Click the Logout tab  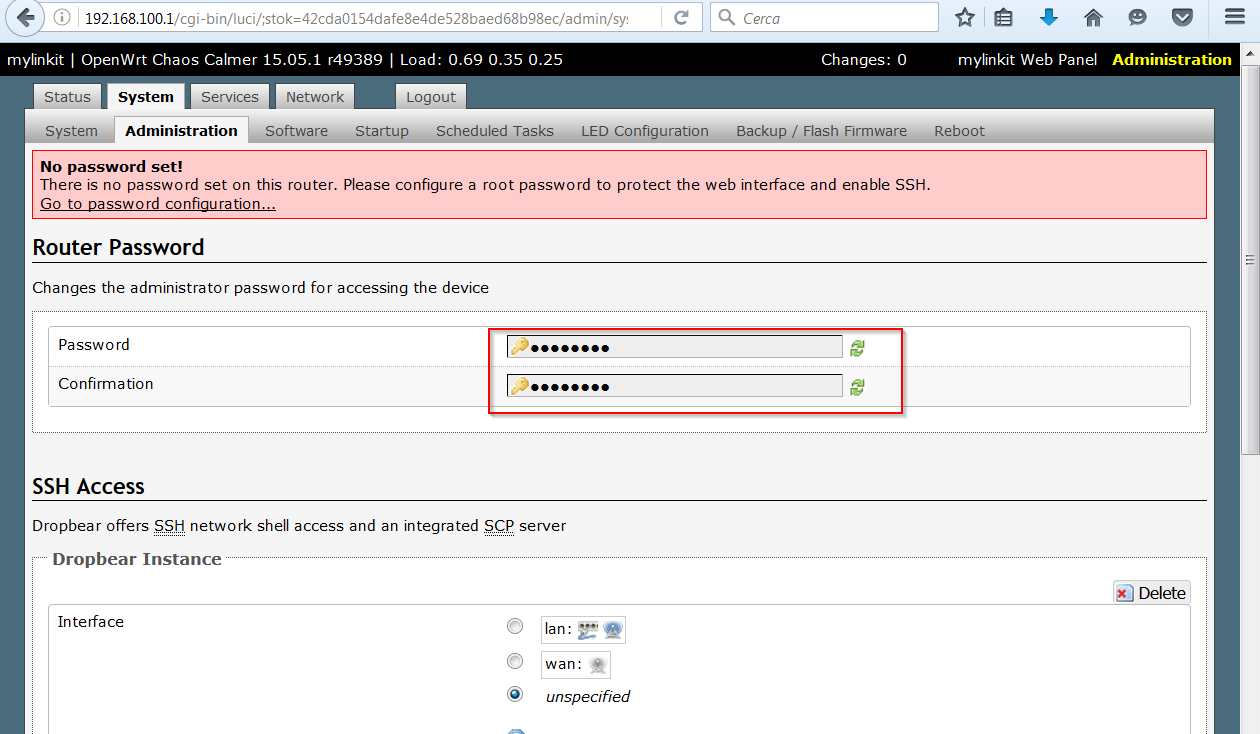431,97
